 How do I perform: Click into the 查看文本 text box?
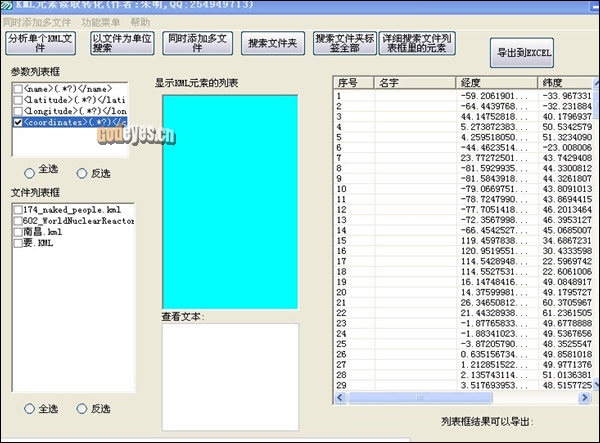(x=230, y=377)
